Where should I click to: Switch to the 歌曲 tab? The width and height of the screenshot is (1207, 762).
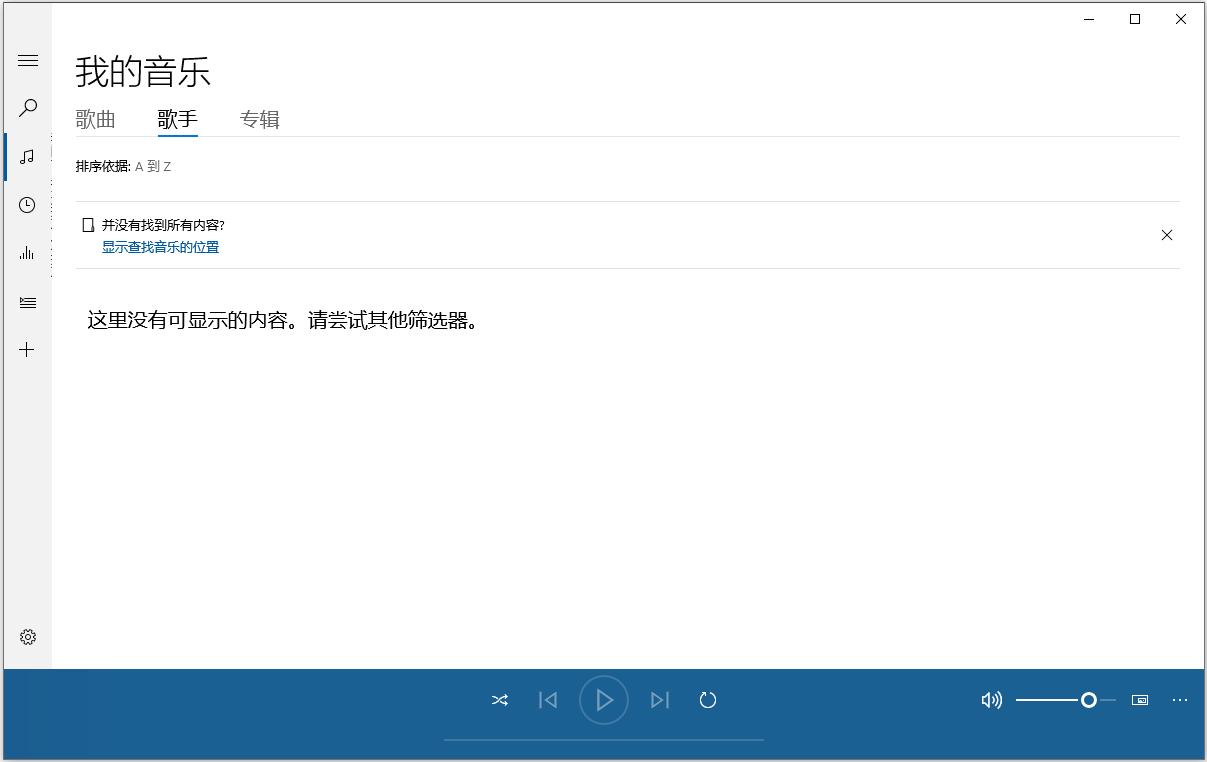96,120
